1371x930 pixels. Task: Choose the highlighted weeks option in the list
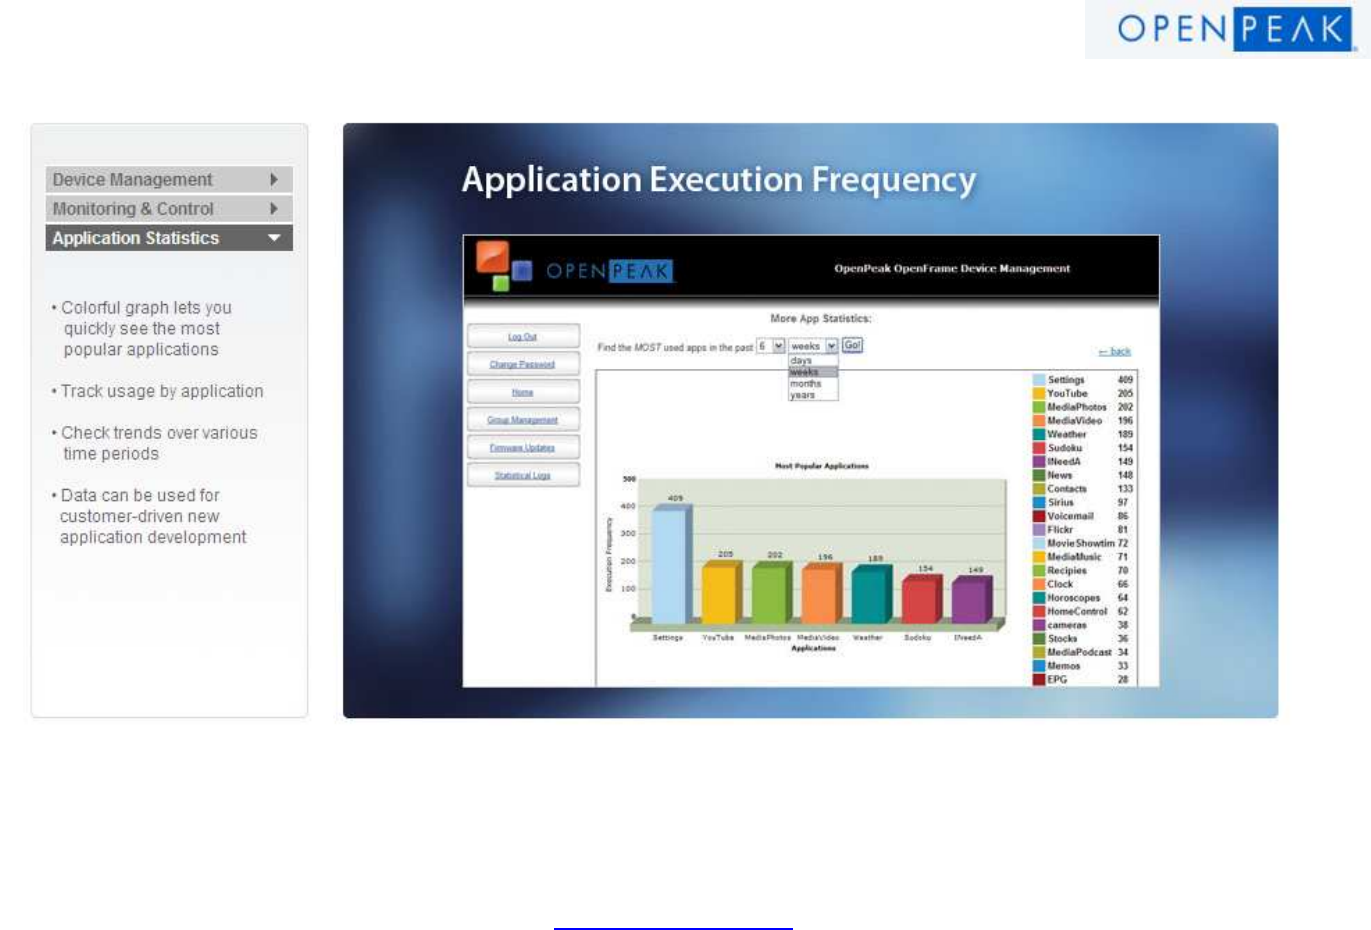(x=813, y=372)
